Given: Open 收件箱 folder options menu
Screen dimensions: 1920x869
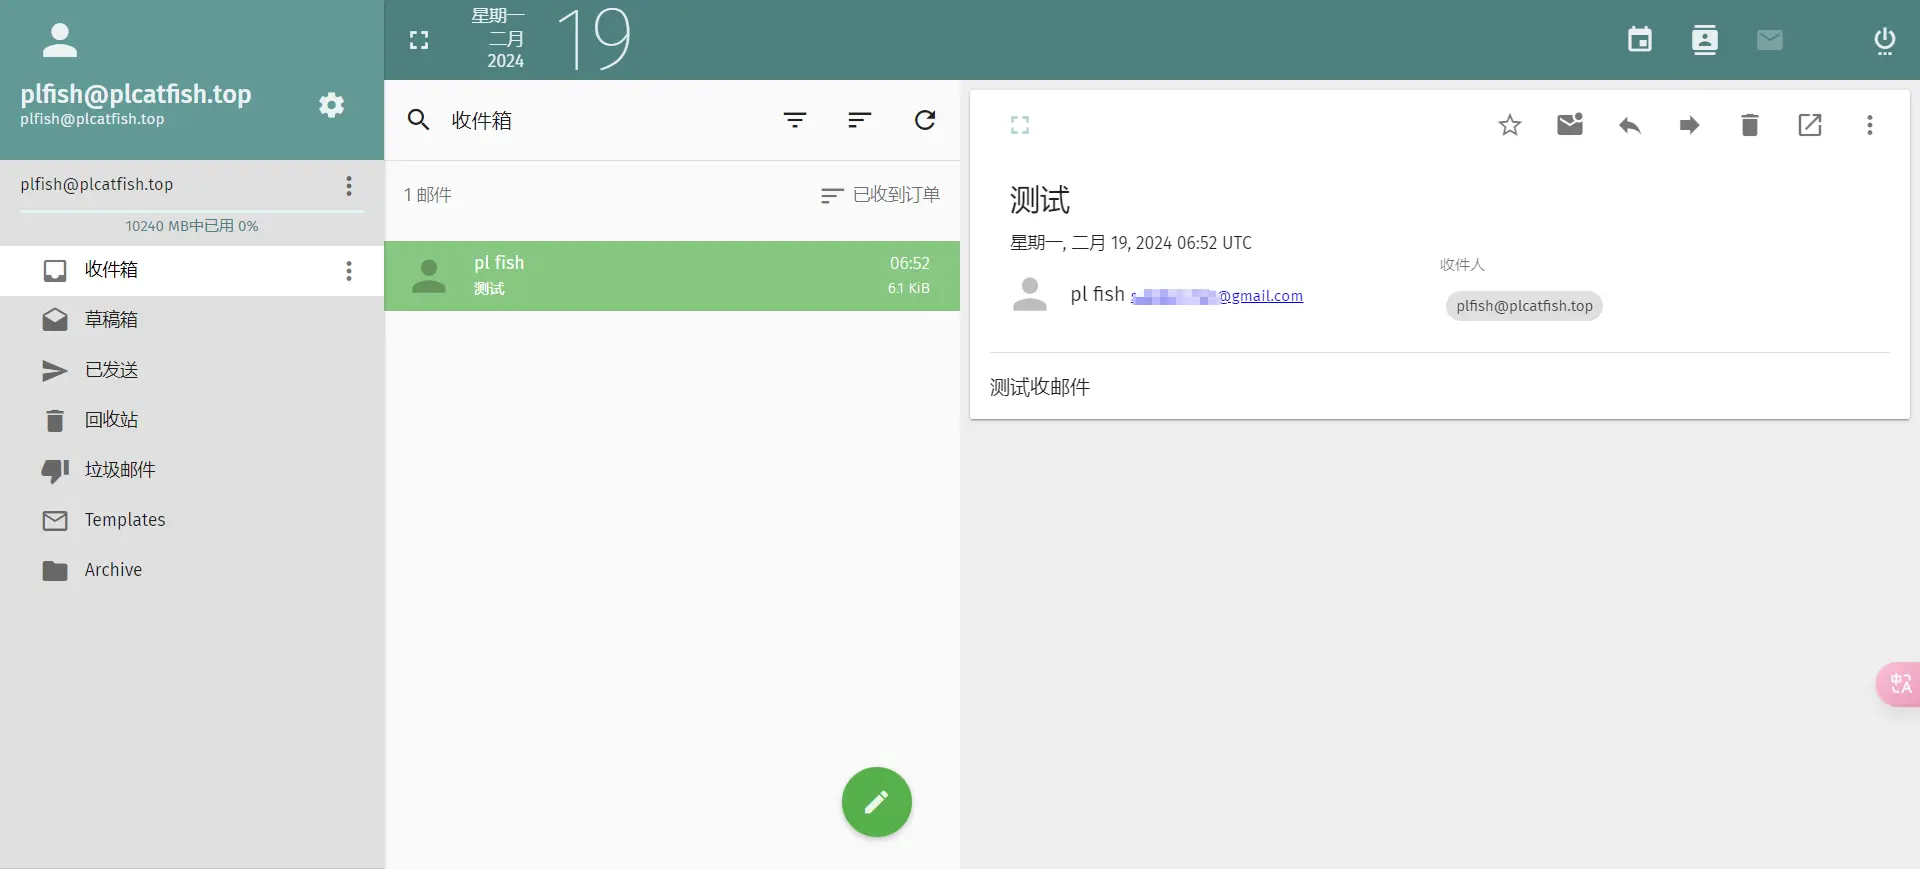Looking at the screenshot, I should pos(349,271).
